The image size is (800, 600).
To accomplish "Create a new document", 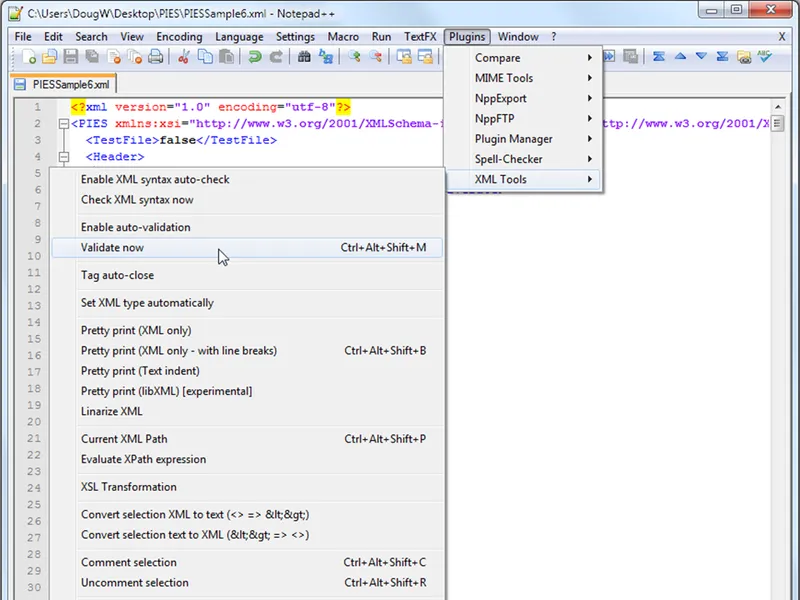I will [27, 58].
